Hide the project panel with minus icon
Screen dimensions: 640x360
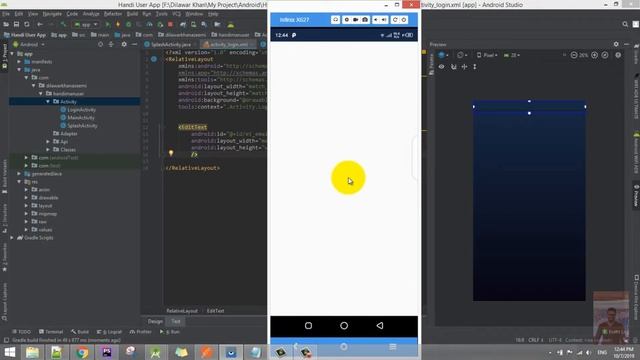pyautogui.click(x=134, y=44)
